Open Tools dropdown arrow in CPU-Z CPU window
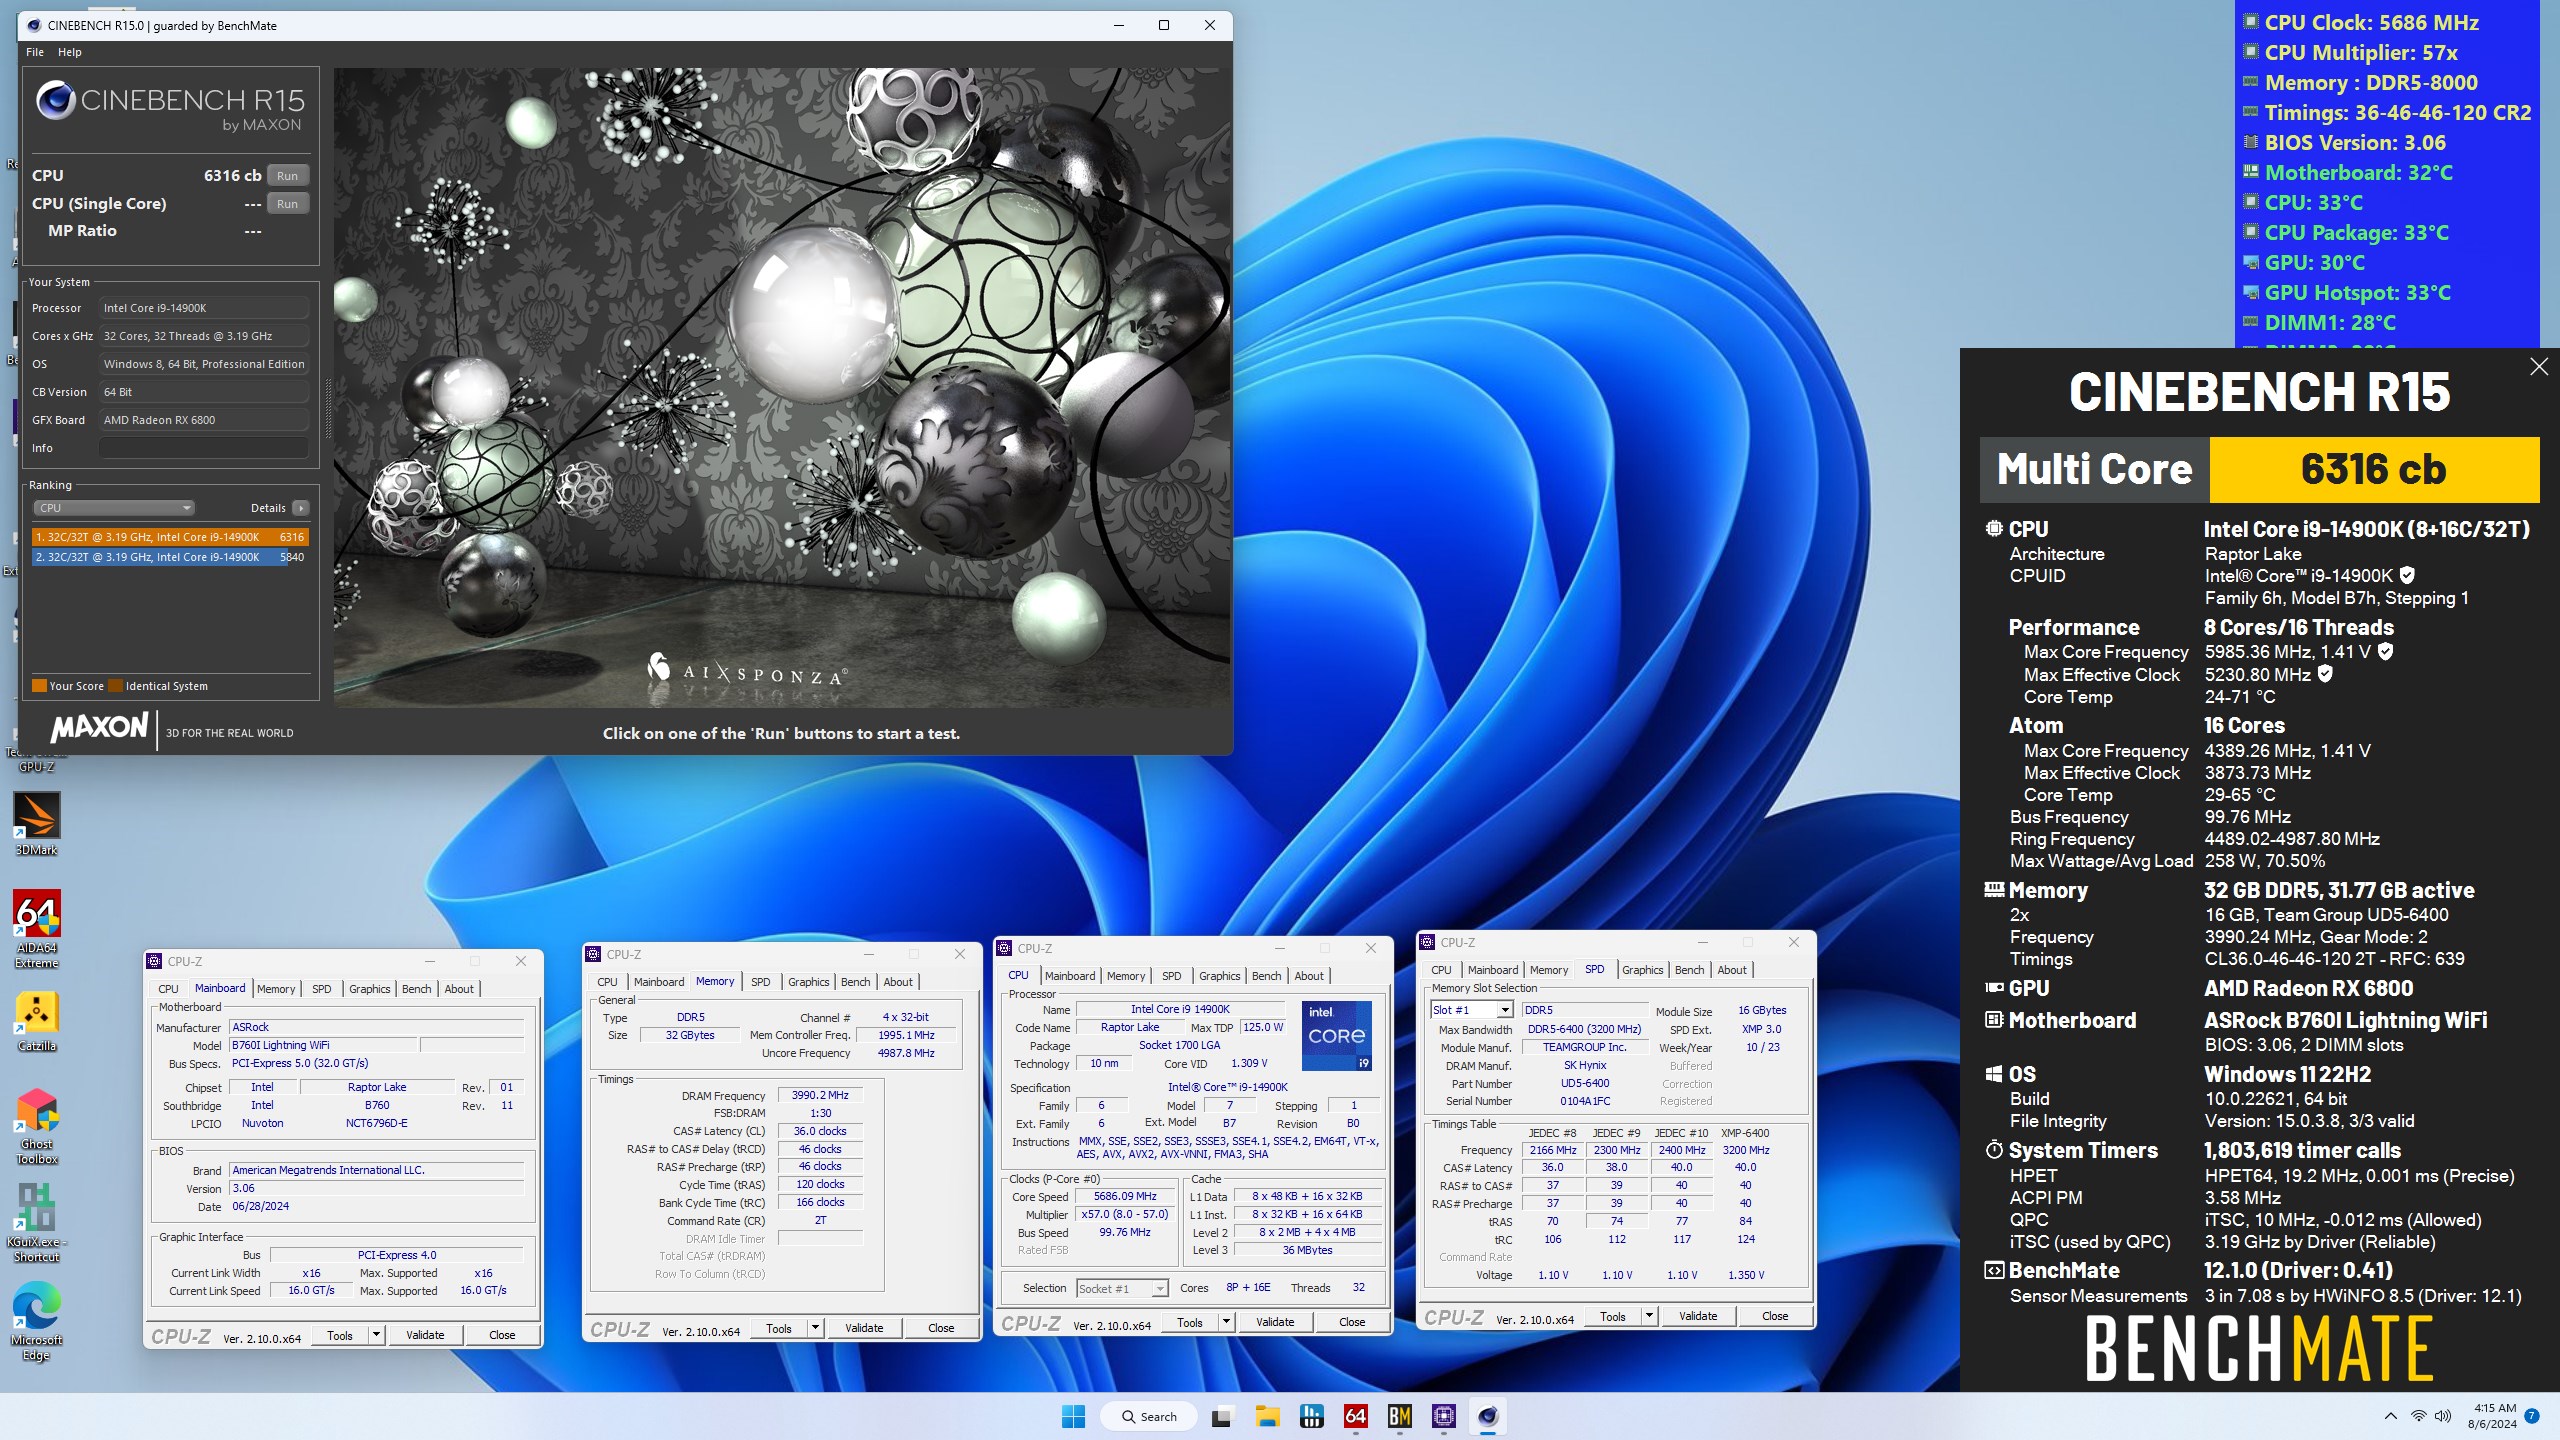2560x1440 pixels. 1227,1322
